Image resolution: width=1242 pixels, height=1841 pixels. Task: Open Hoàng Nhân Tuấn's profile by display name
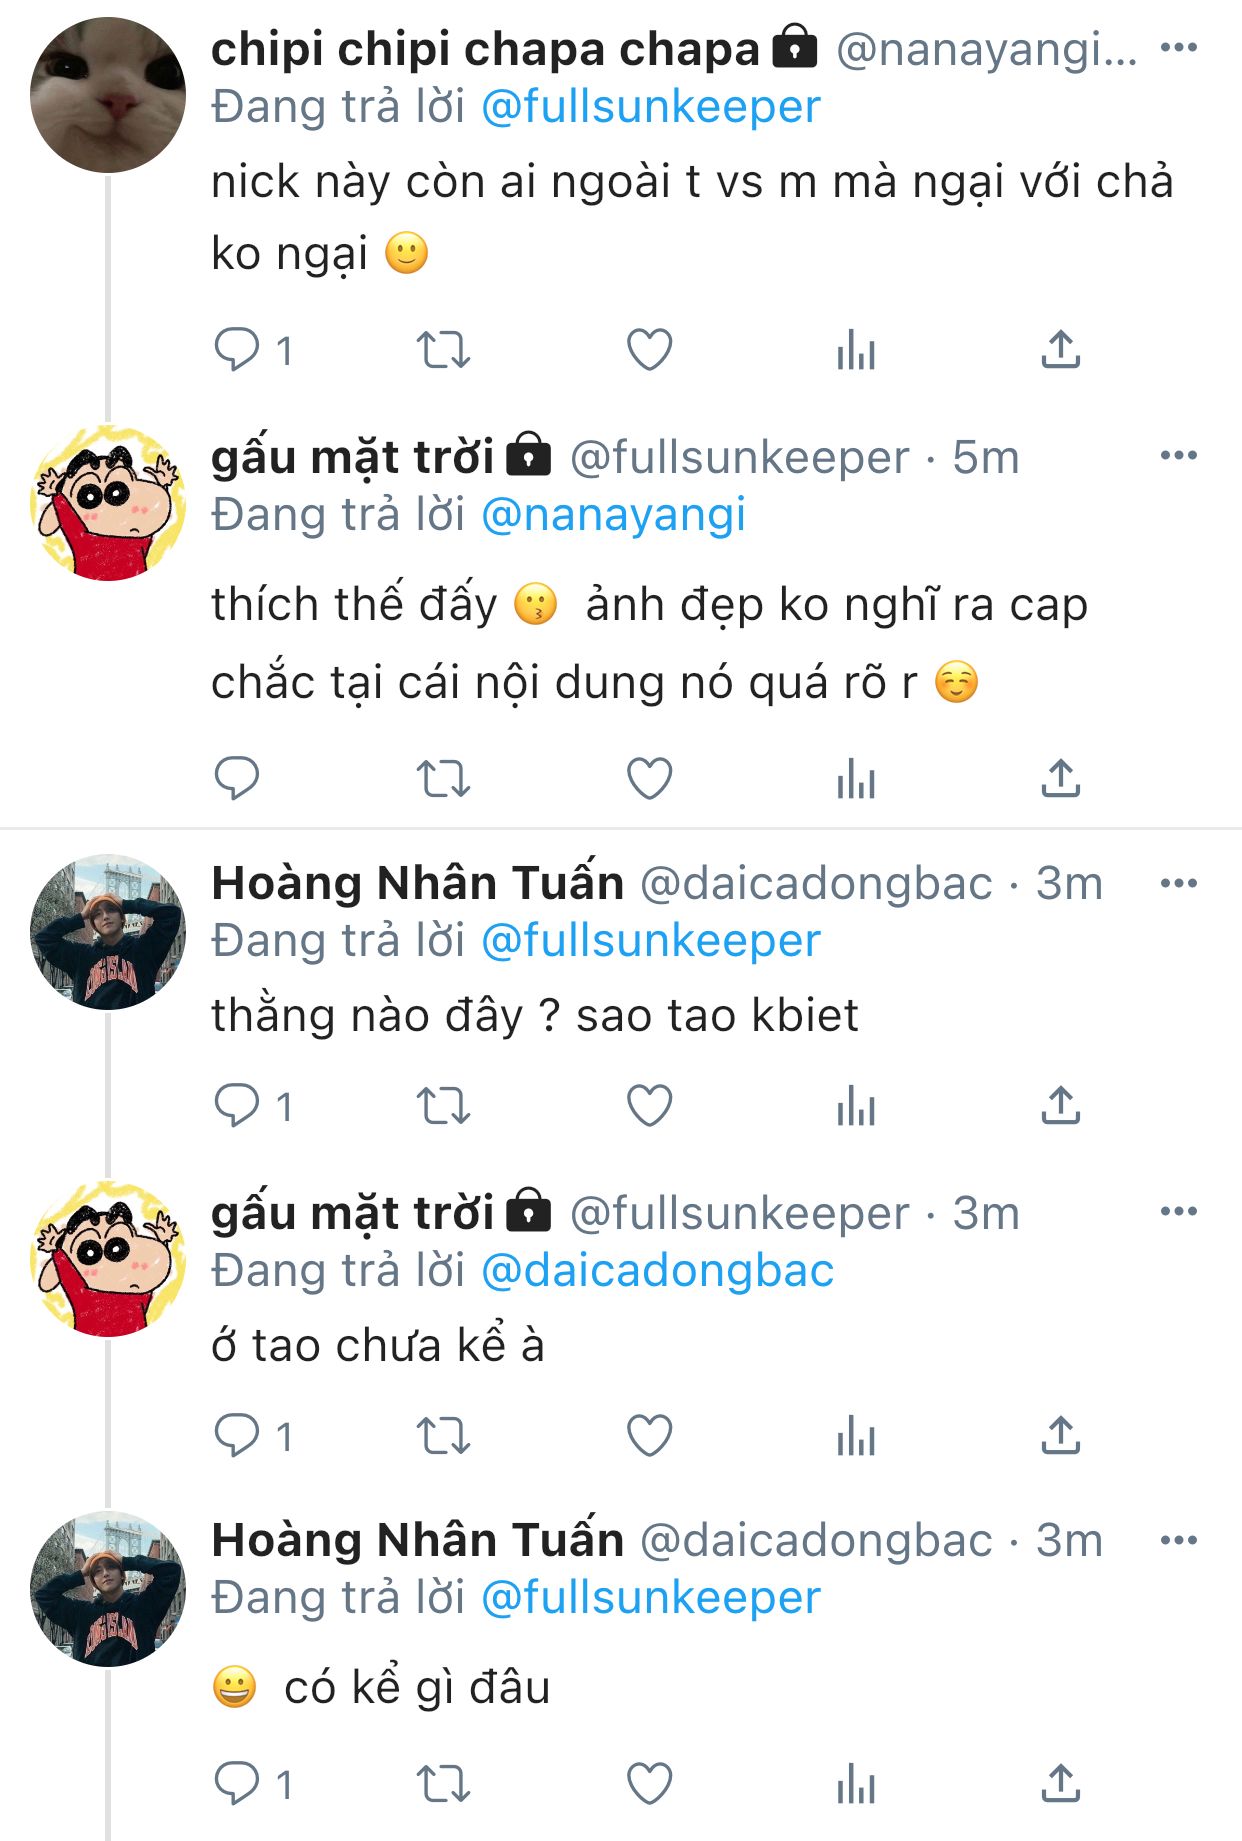(417, 883)
